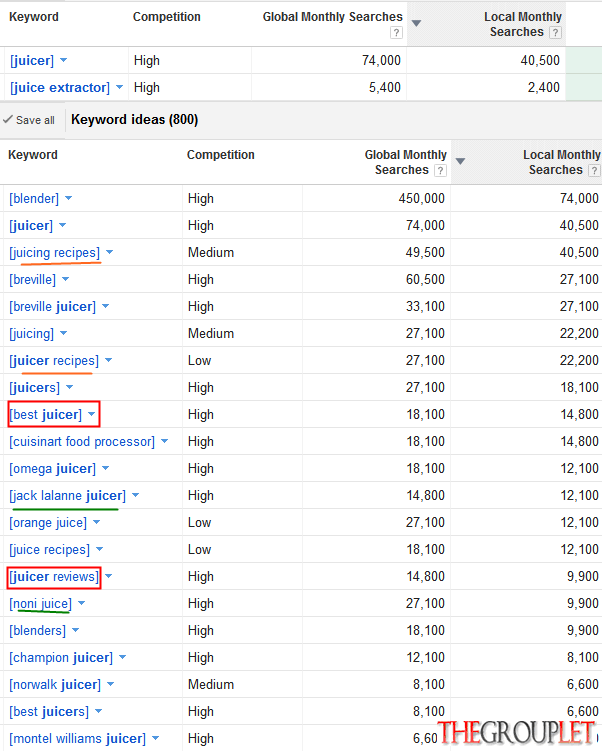The height and width of the screenshot is (751, 602).
Task: Open dropdown arrow beside [orange juice]
Action: tap(96, 522)
